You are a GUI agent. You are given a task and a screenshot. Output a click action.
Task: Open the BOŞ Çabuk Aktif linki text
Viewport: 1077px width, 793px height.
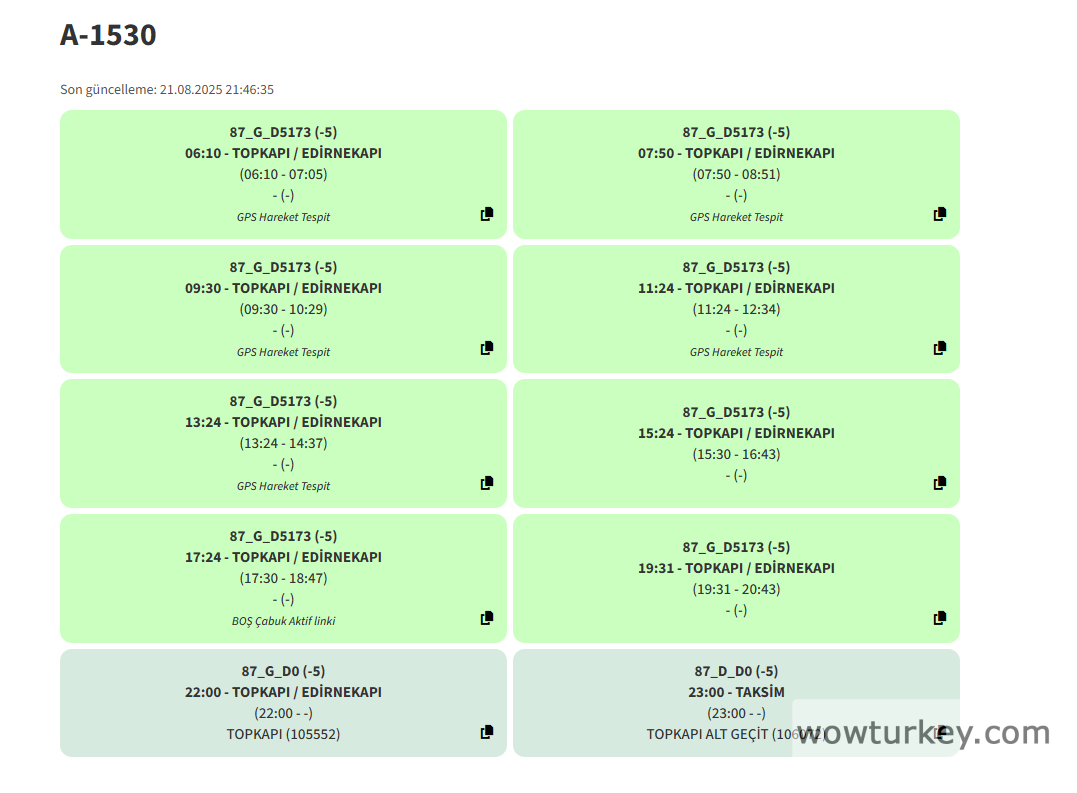pyautogui.click(x=283, y=621)
